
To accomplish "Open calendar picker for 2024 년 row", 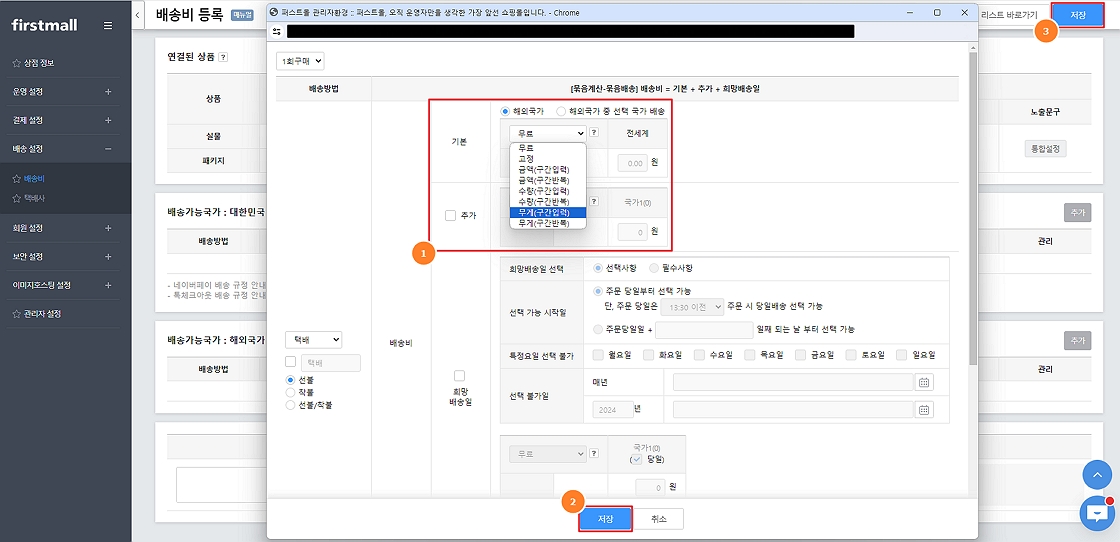I will pyautogui.click(x=924, y=409).
